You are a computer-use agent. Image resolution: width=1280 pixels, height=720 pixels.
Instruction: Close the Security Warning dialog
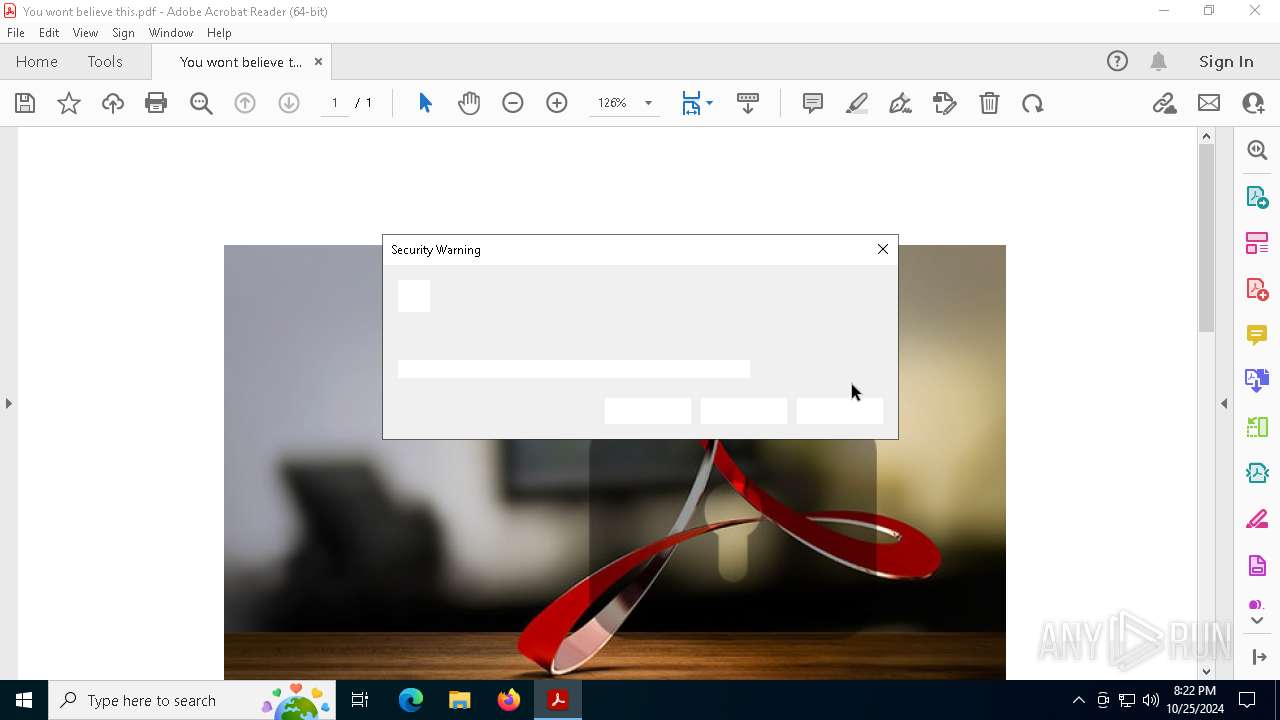(x=883, y=249)
